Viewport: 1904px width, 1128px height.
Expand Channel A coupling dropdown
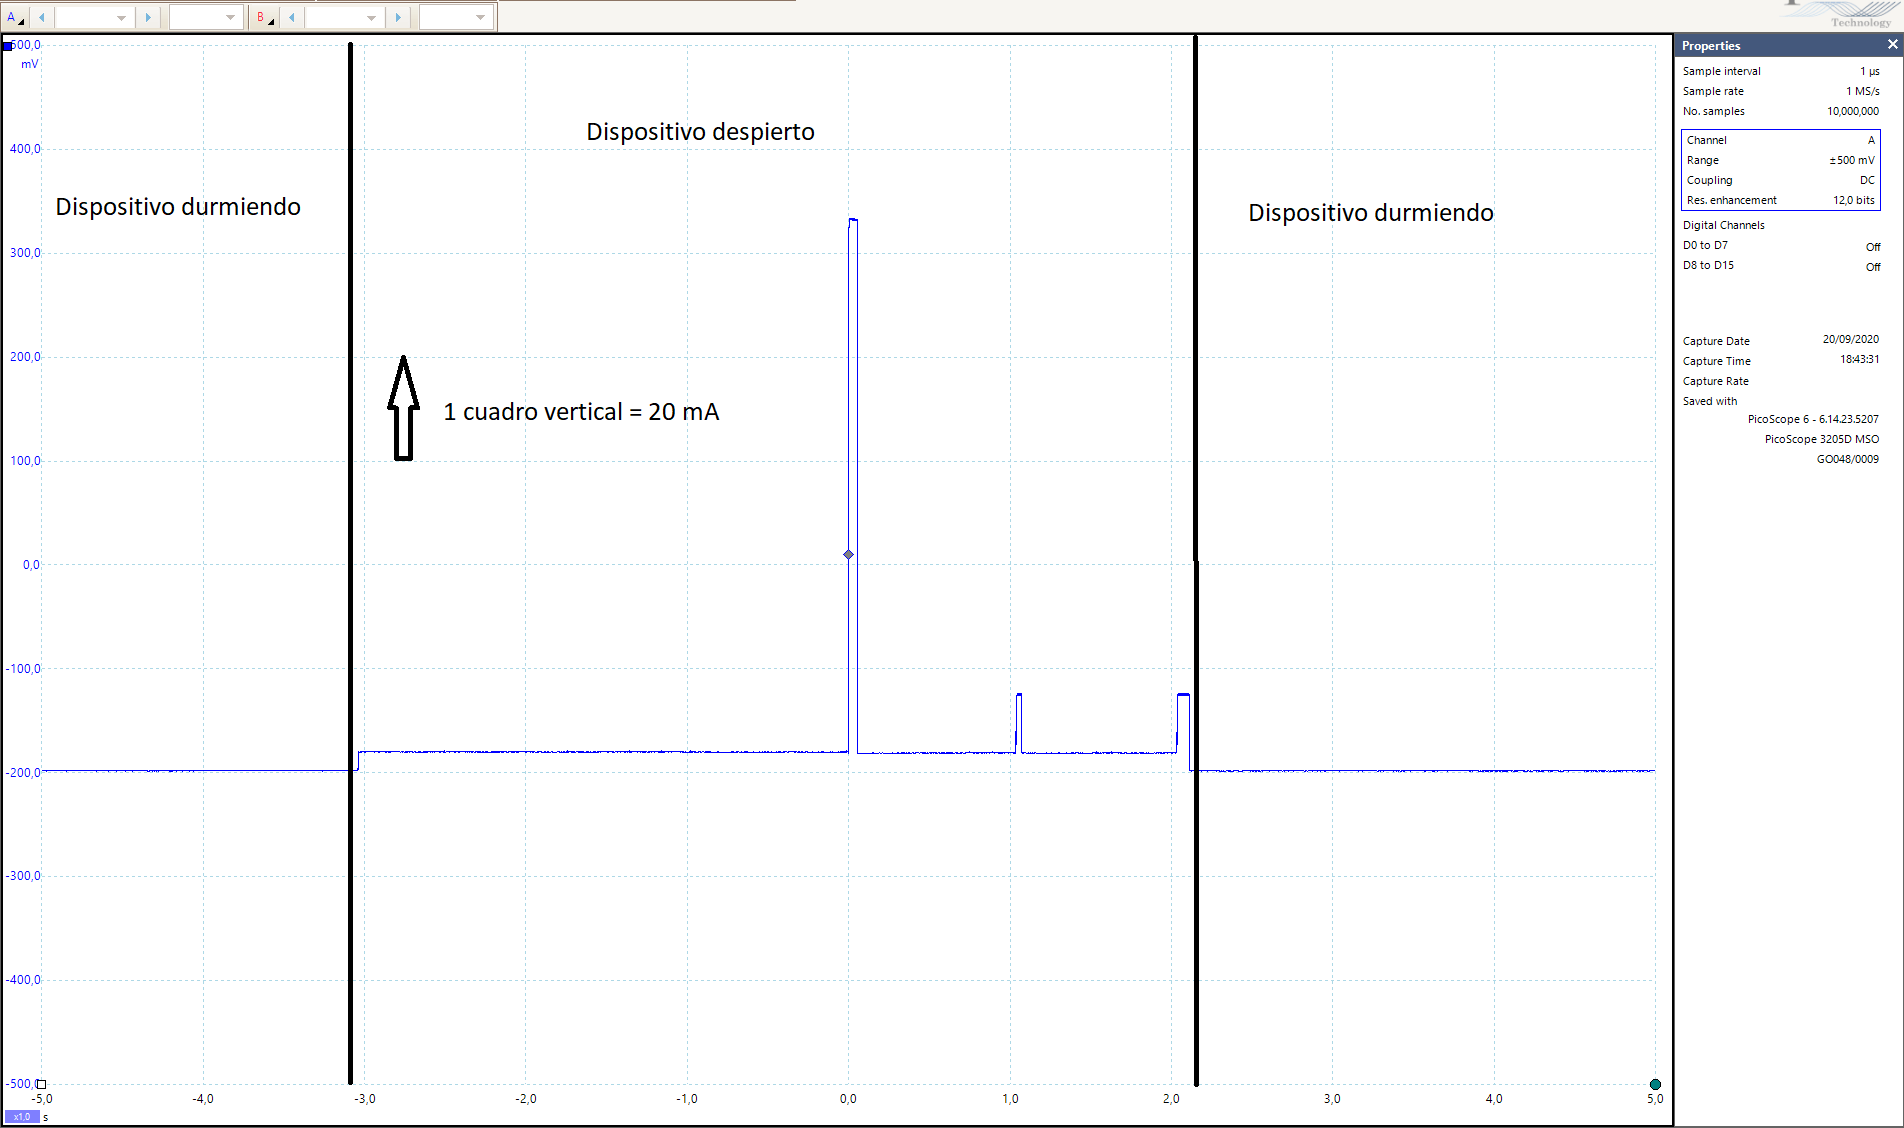[206, 17]
